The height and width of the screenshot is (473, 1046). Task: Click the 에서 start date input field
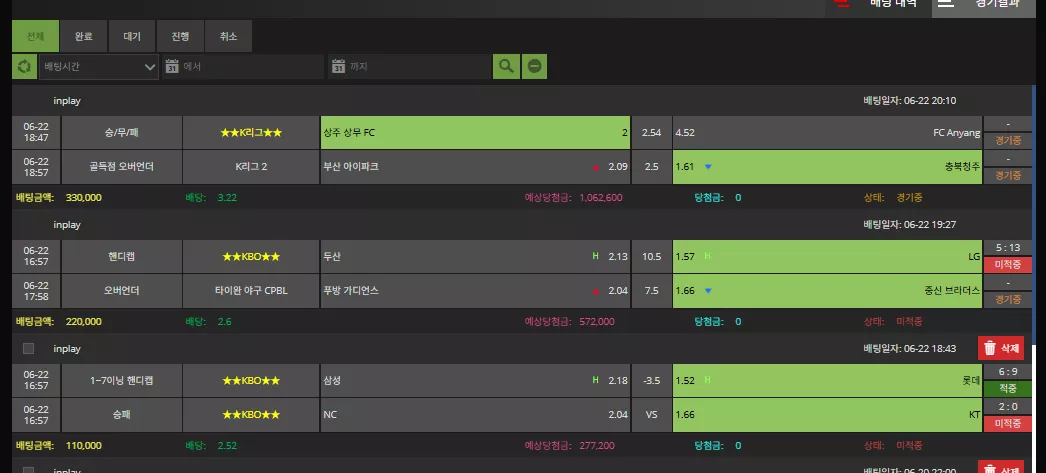243,67
